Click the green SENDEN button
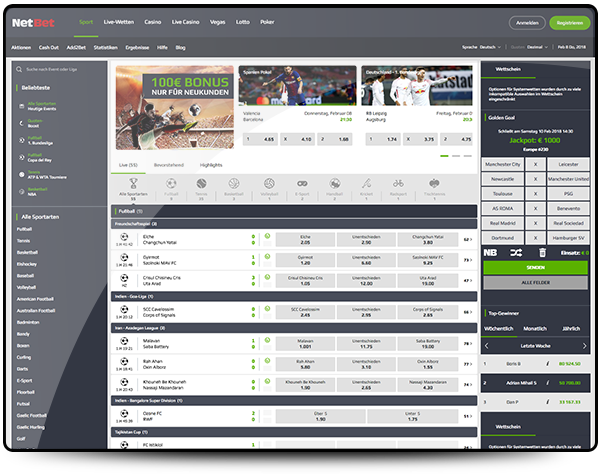 [535, 267]
